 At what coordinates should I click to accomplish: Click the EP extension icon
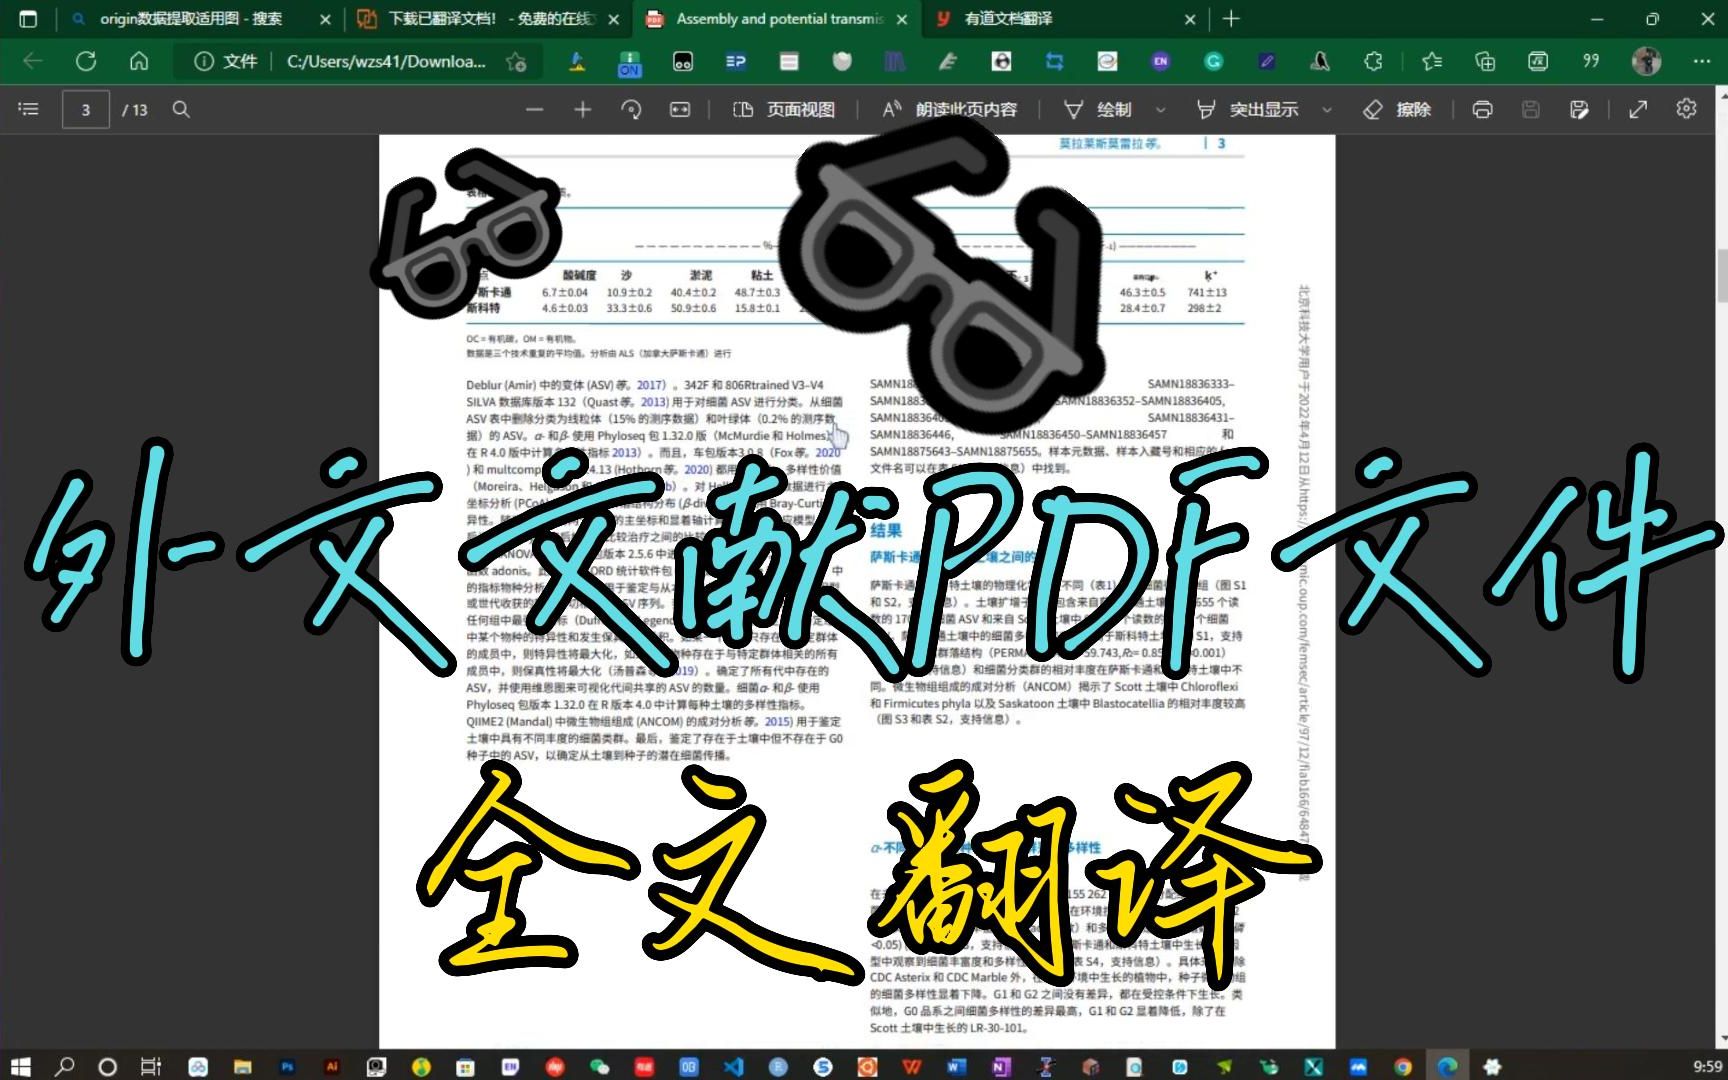pos(736,61)
